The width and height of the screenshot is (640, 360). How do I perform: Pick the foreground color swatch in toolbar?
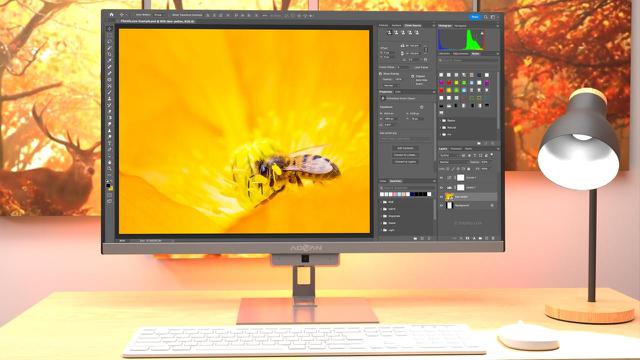pyautogui.click(x=108, y=185)
